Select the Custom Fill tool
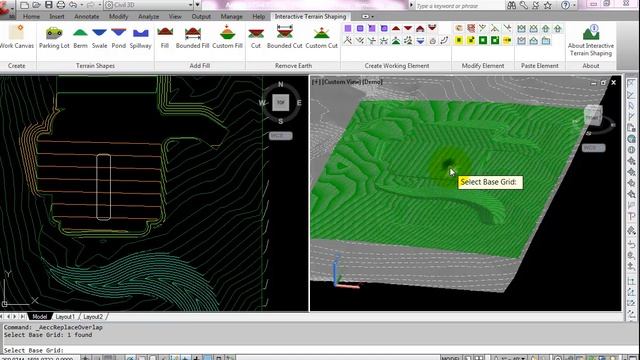This screenshot has width=640, height=360. [227, 37]
